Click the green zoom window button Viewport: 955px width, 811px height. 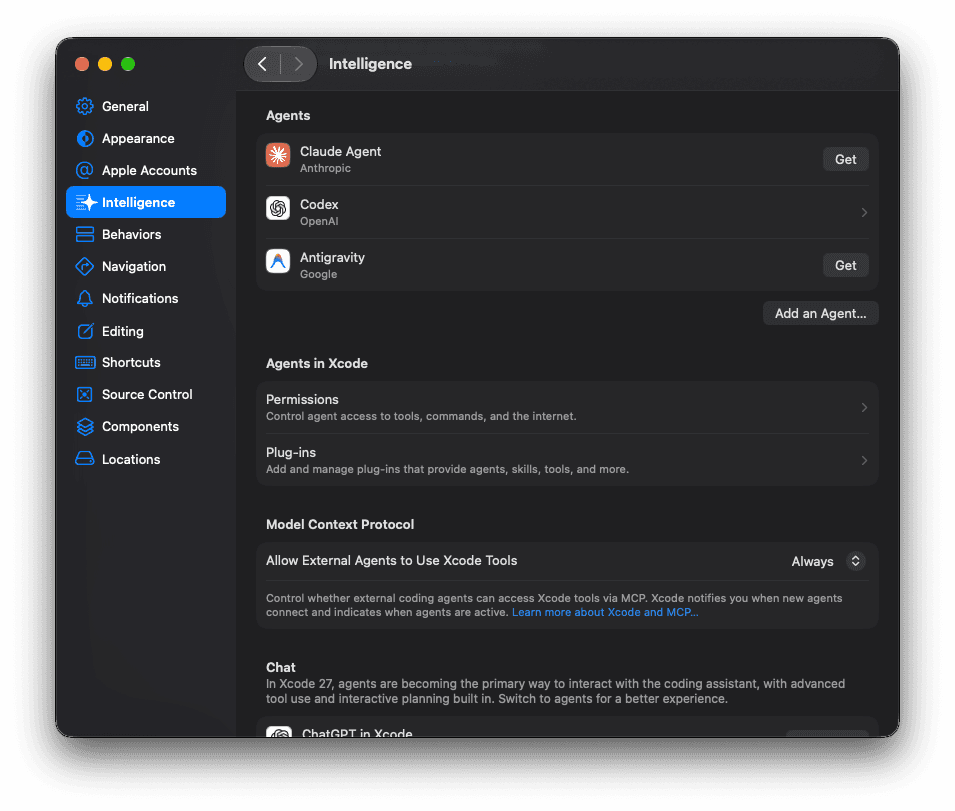tap(128, 64)
